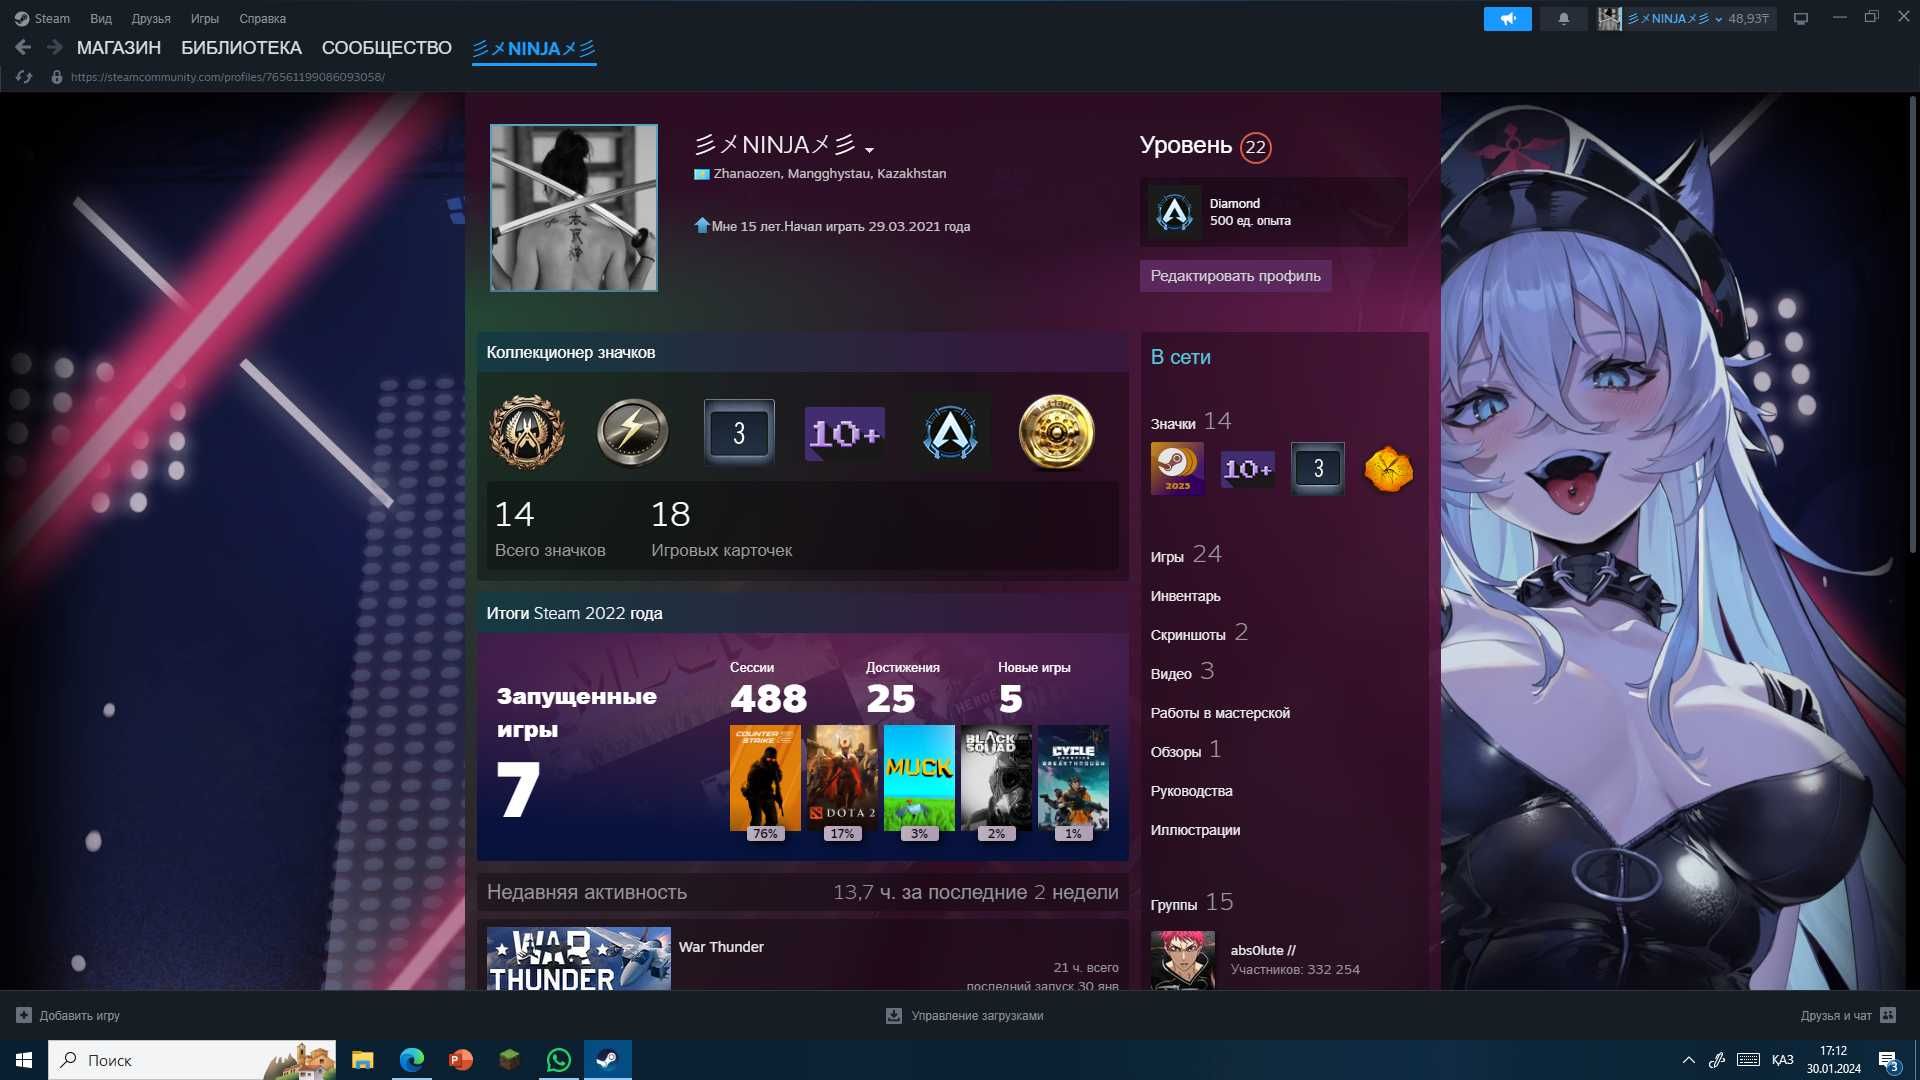The width and height of the screenshot is (1920, 1080).
Task: Open the announcements megaphone button
Action: [x=1507, y=18]
